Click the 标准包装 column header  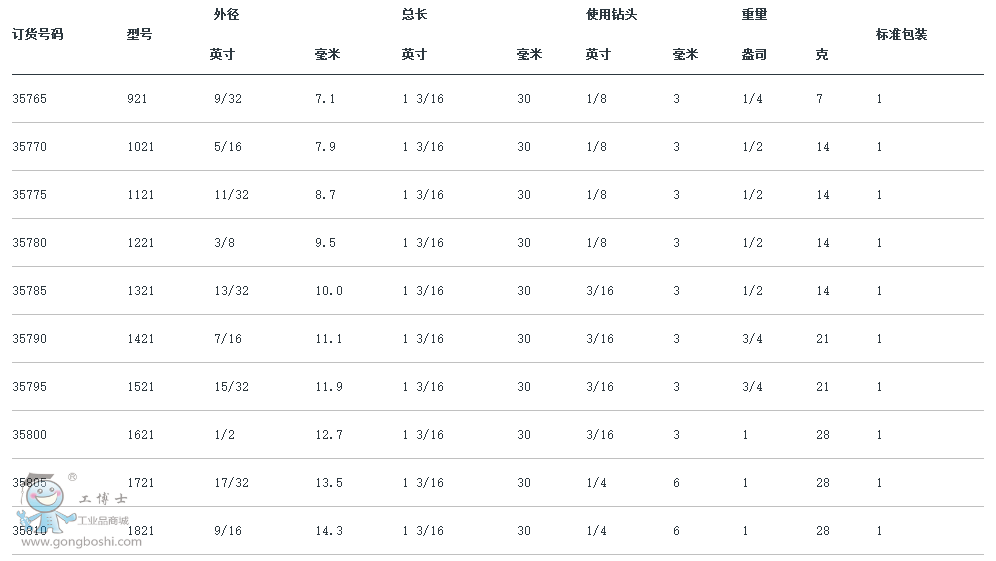[x=901, y=34]
